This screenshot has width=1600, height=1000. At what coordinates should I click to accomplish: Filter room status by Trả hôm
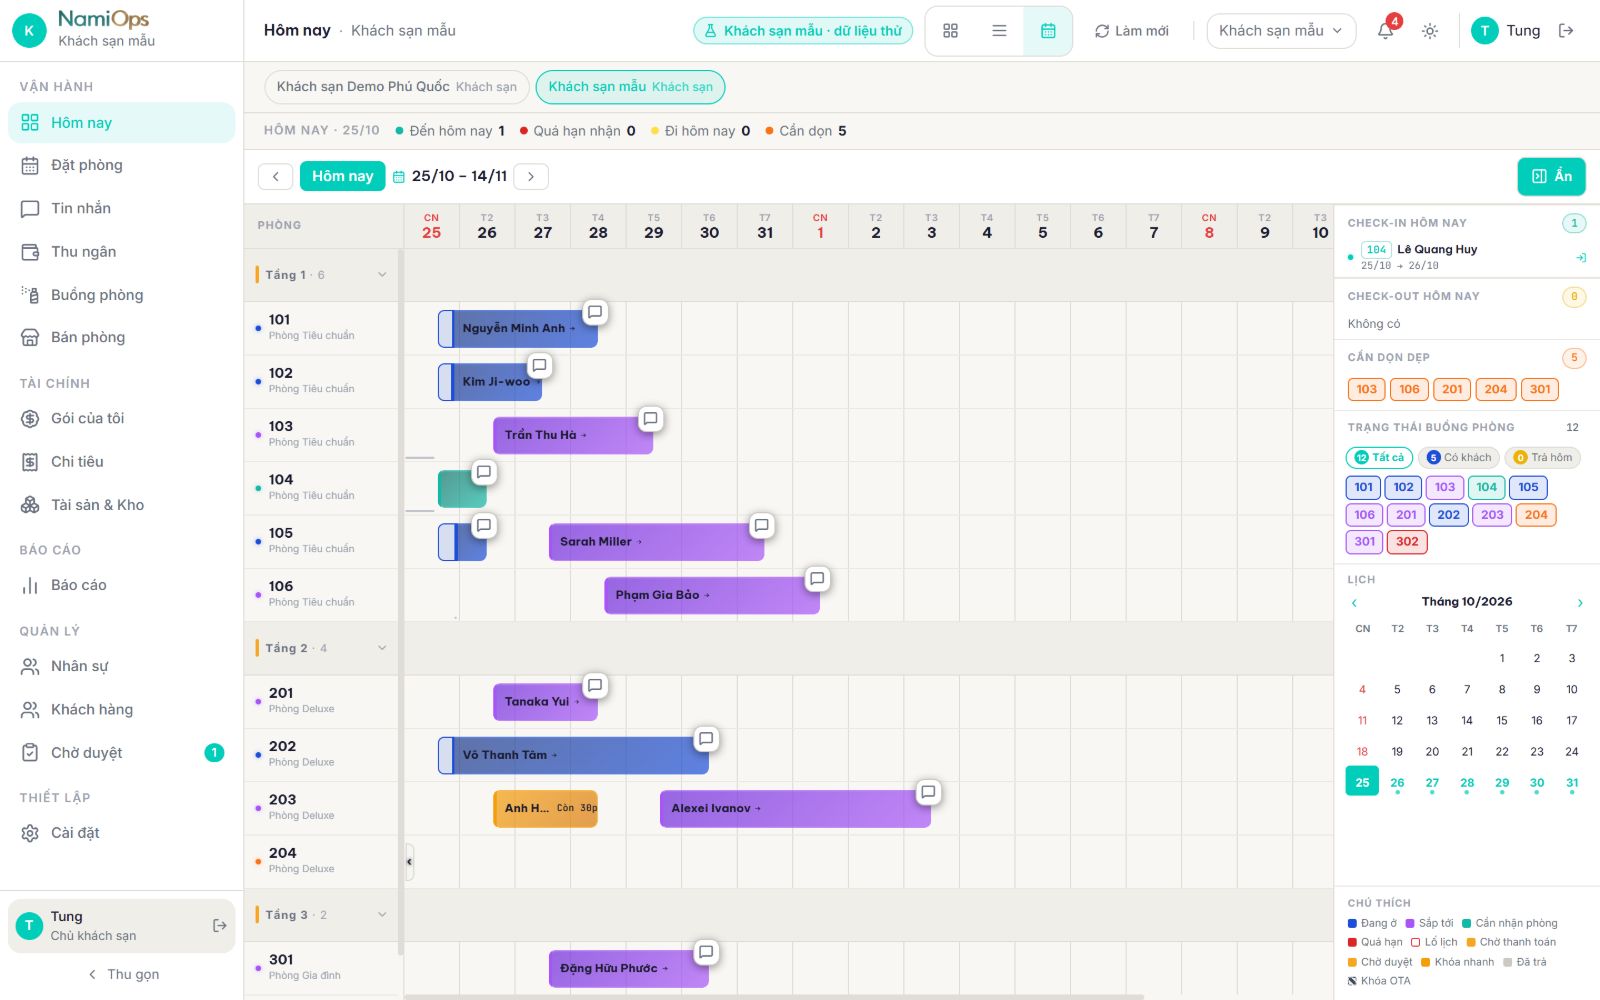tap(1543, 457)
